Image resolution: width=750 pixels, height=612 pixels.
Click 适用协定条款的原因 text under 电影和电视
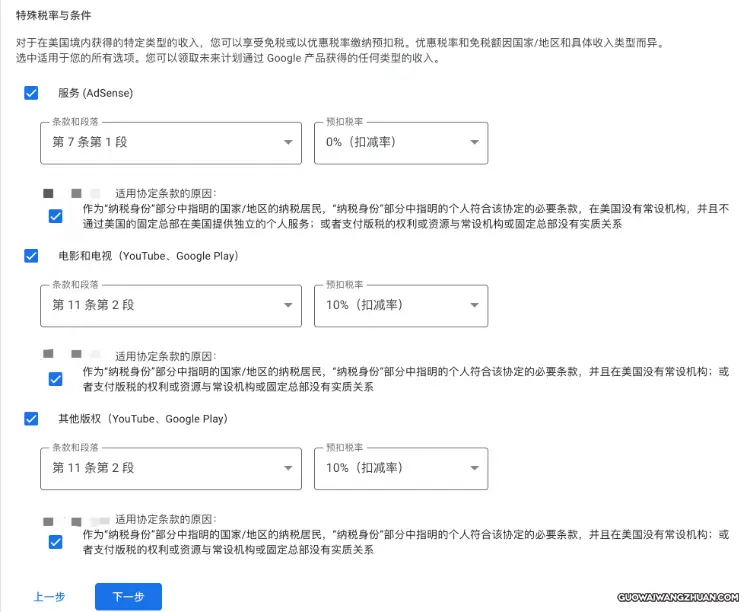click(165, 356)
